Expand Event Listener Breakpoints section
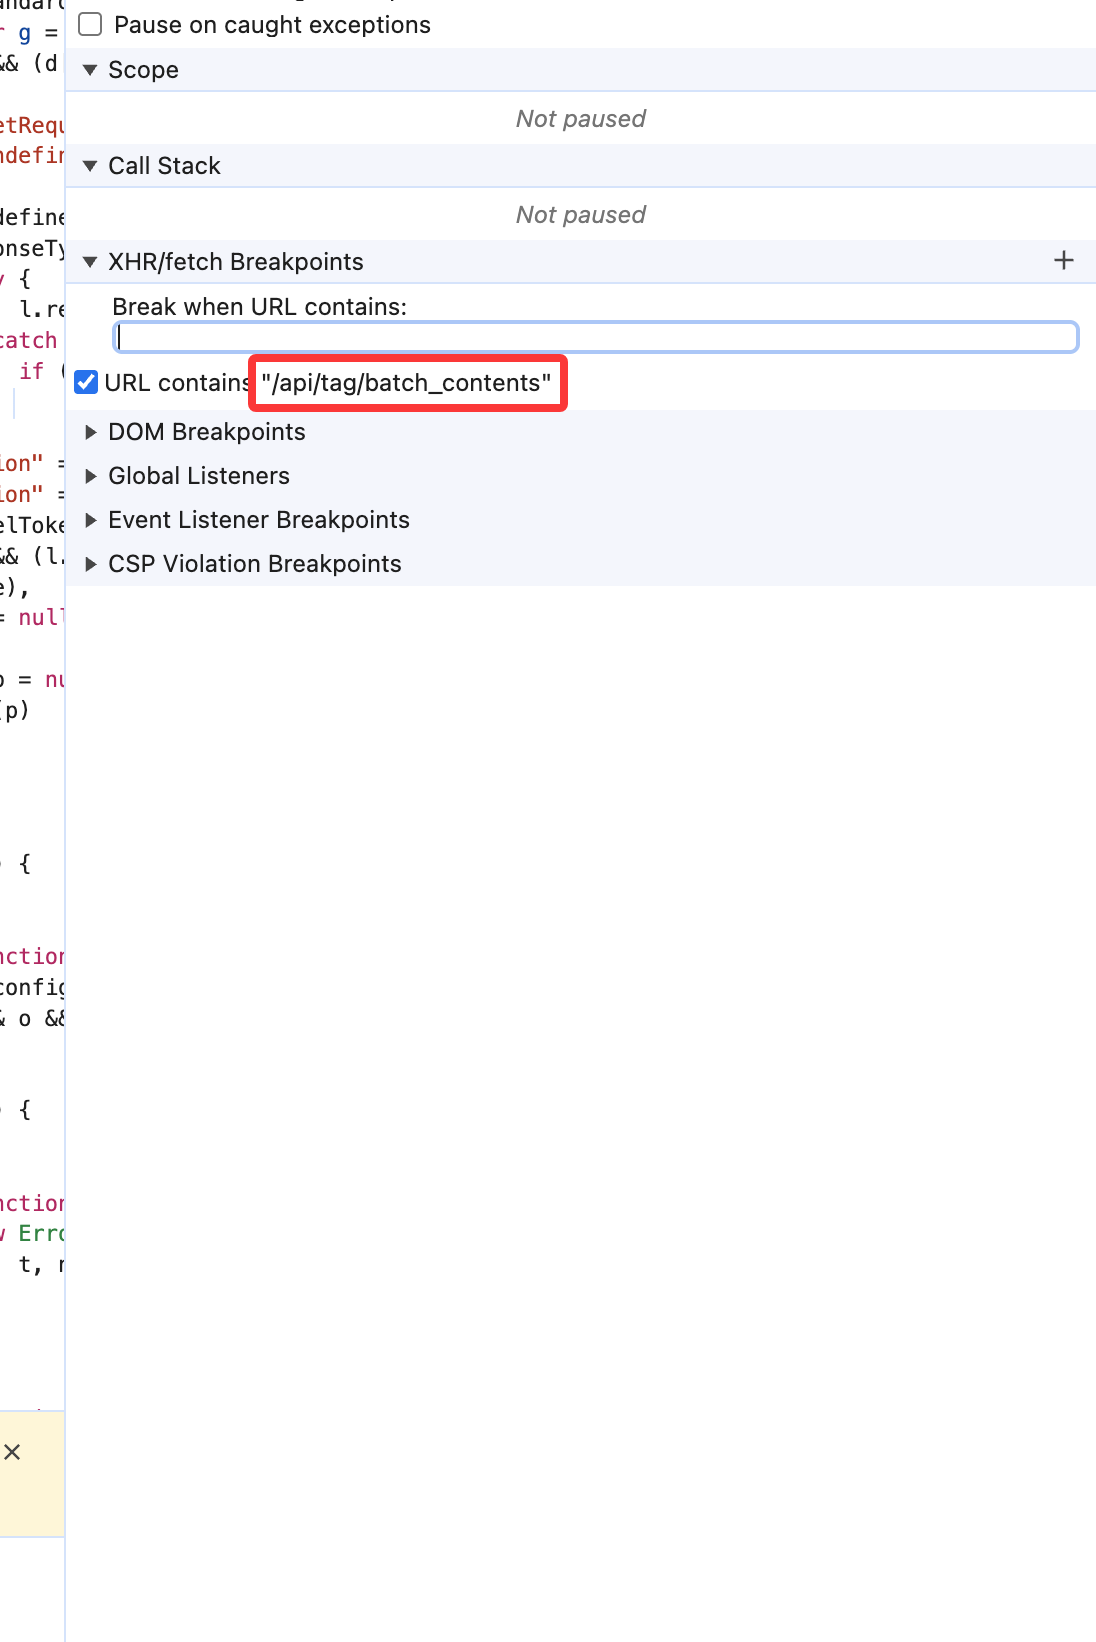Screen dimensions: 1096x1642 point(90,520)
